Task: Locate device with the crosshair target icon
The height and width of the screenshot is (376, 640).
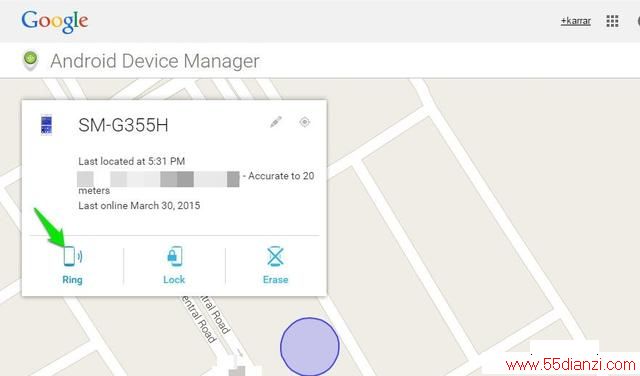Action: click(304, 122)
